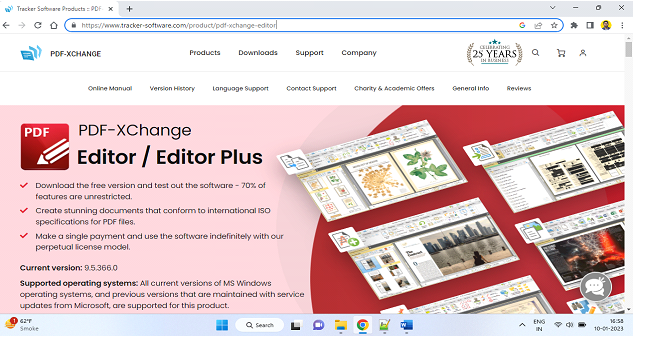Viewport: 648px width, 362px height.
Task: Open the Company menu
Action: [359, 53]
